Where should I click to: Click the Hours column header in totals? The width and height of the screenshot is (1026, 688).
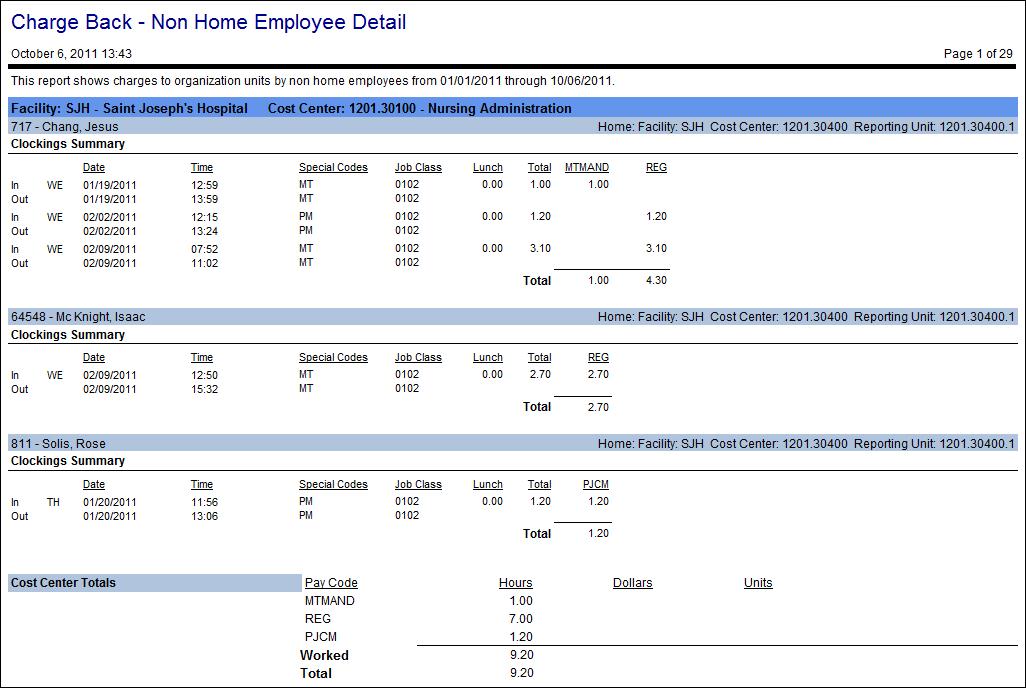[515, 583]
